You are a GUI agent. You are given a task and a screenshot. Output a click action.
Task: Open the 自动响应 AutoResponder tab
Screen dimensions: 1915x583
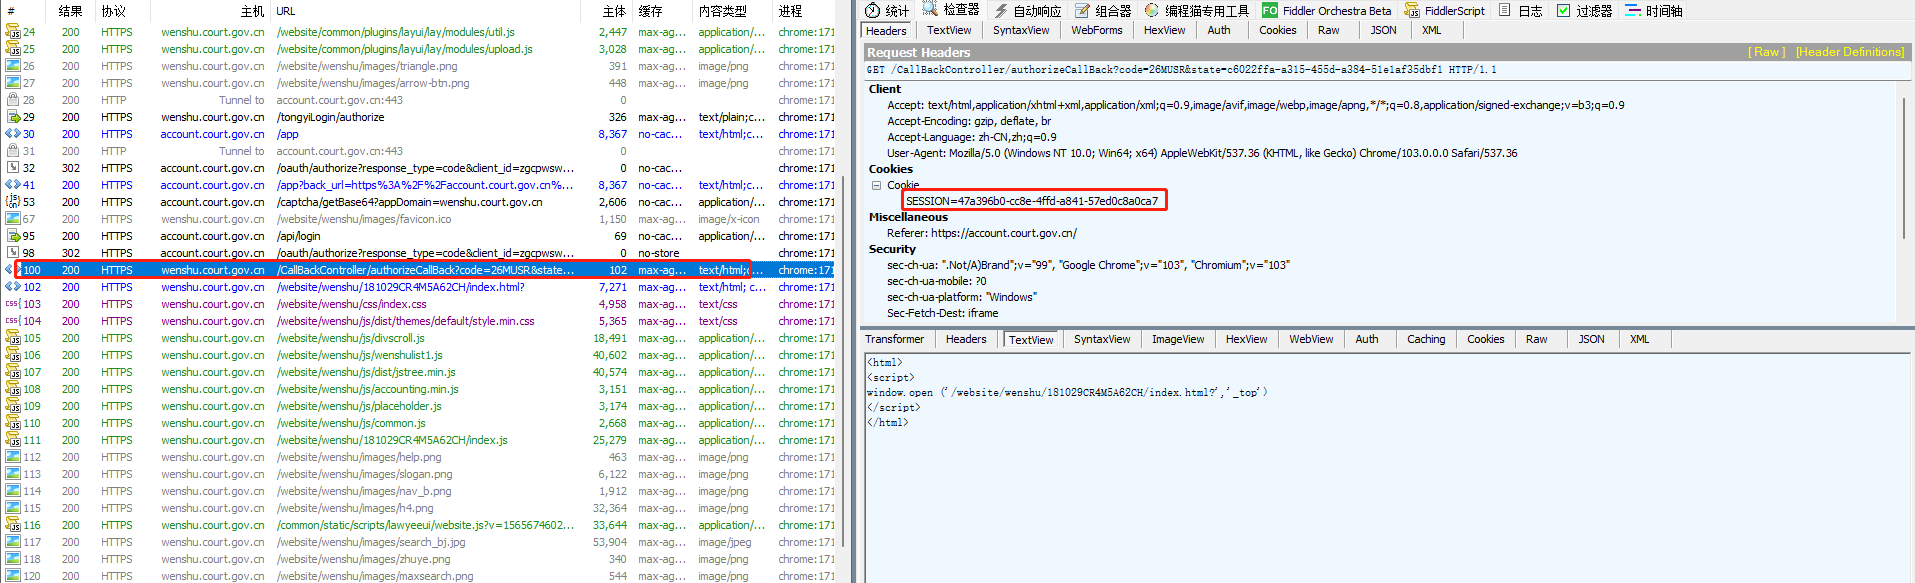point(1027,10)
